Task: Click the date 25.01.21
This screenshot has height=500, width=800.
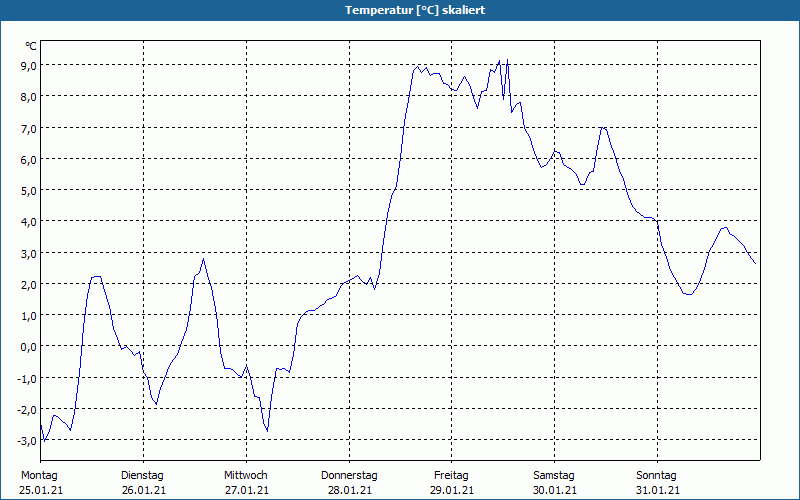Action: (x=41, y=490)
